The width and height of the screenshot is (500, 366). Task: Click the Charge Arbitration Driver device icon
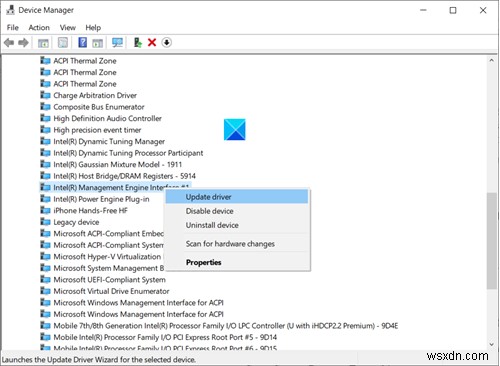pos(45,95)
